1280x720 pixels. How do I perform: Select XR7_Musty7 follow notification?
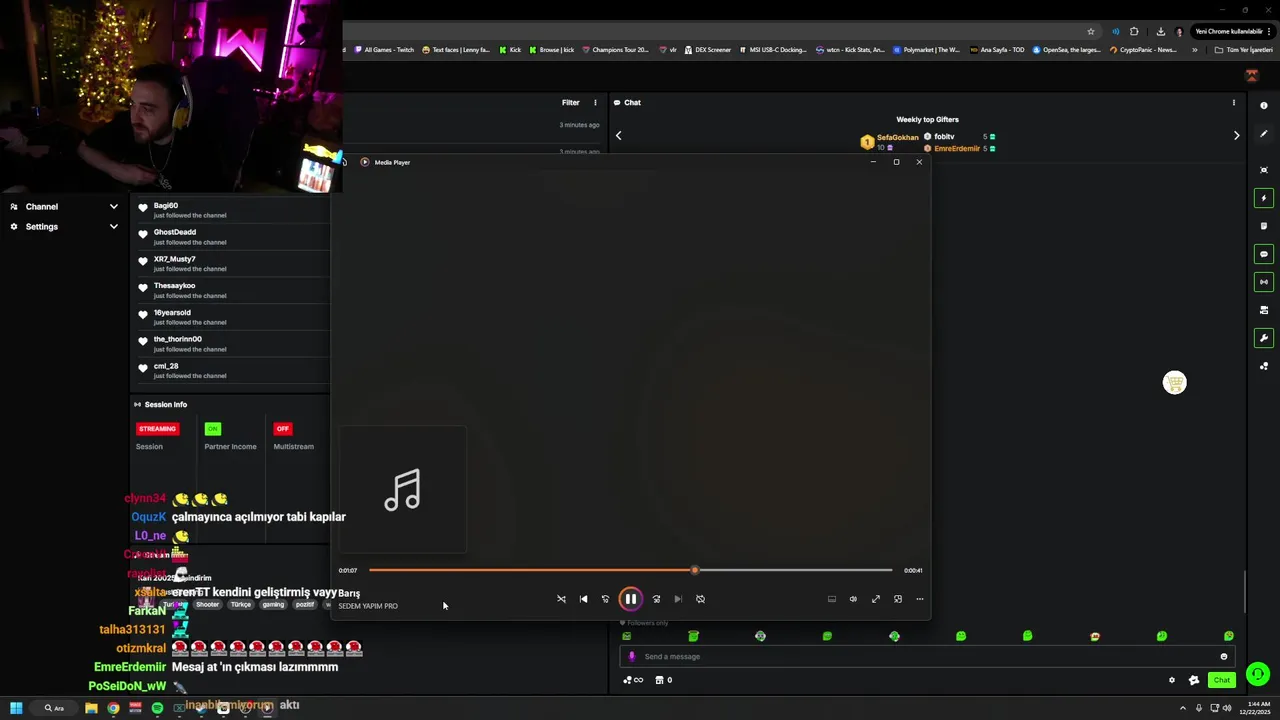232,264
